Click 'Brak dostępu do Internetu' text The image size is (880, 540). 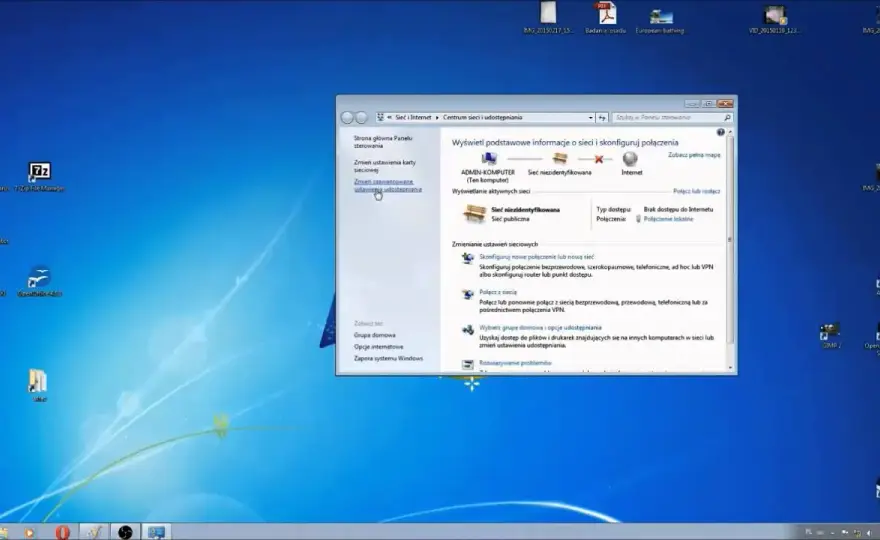(678, 209)
